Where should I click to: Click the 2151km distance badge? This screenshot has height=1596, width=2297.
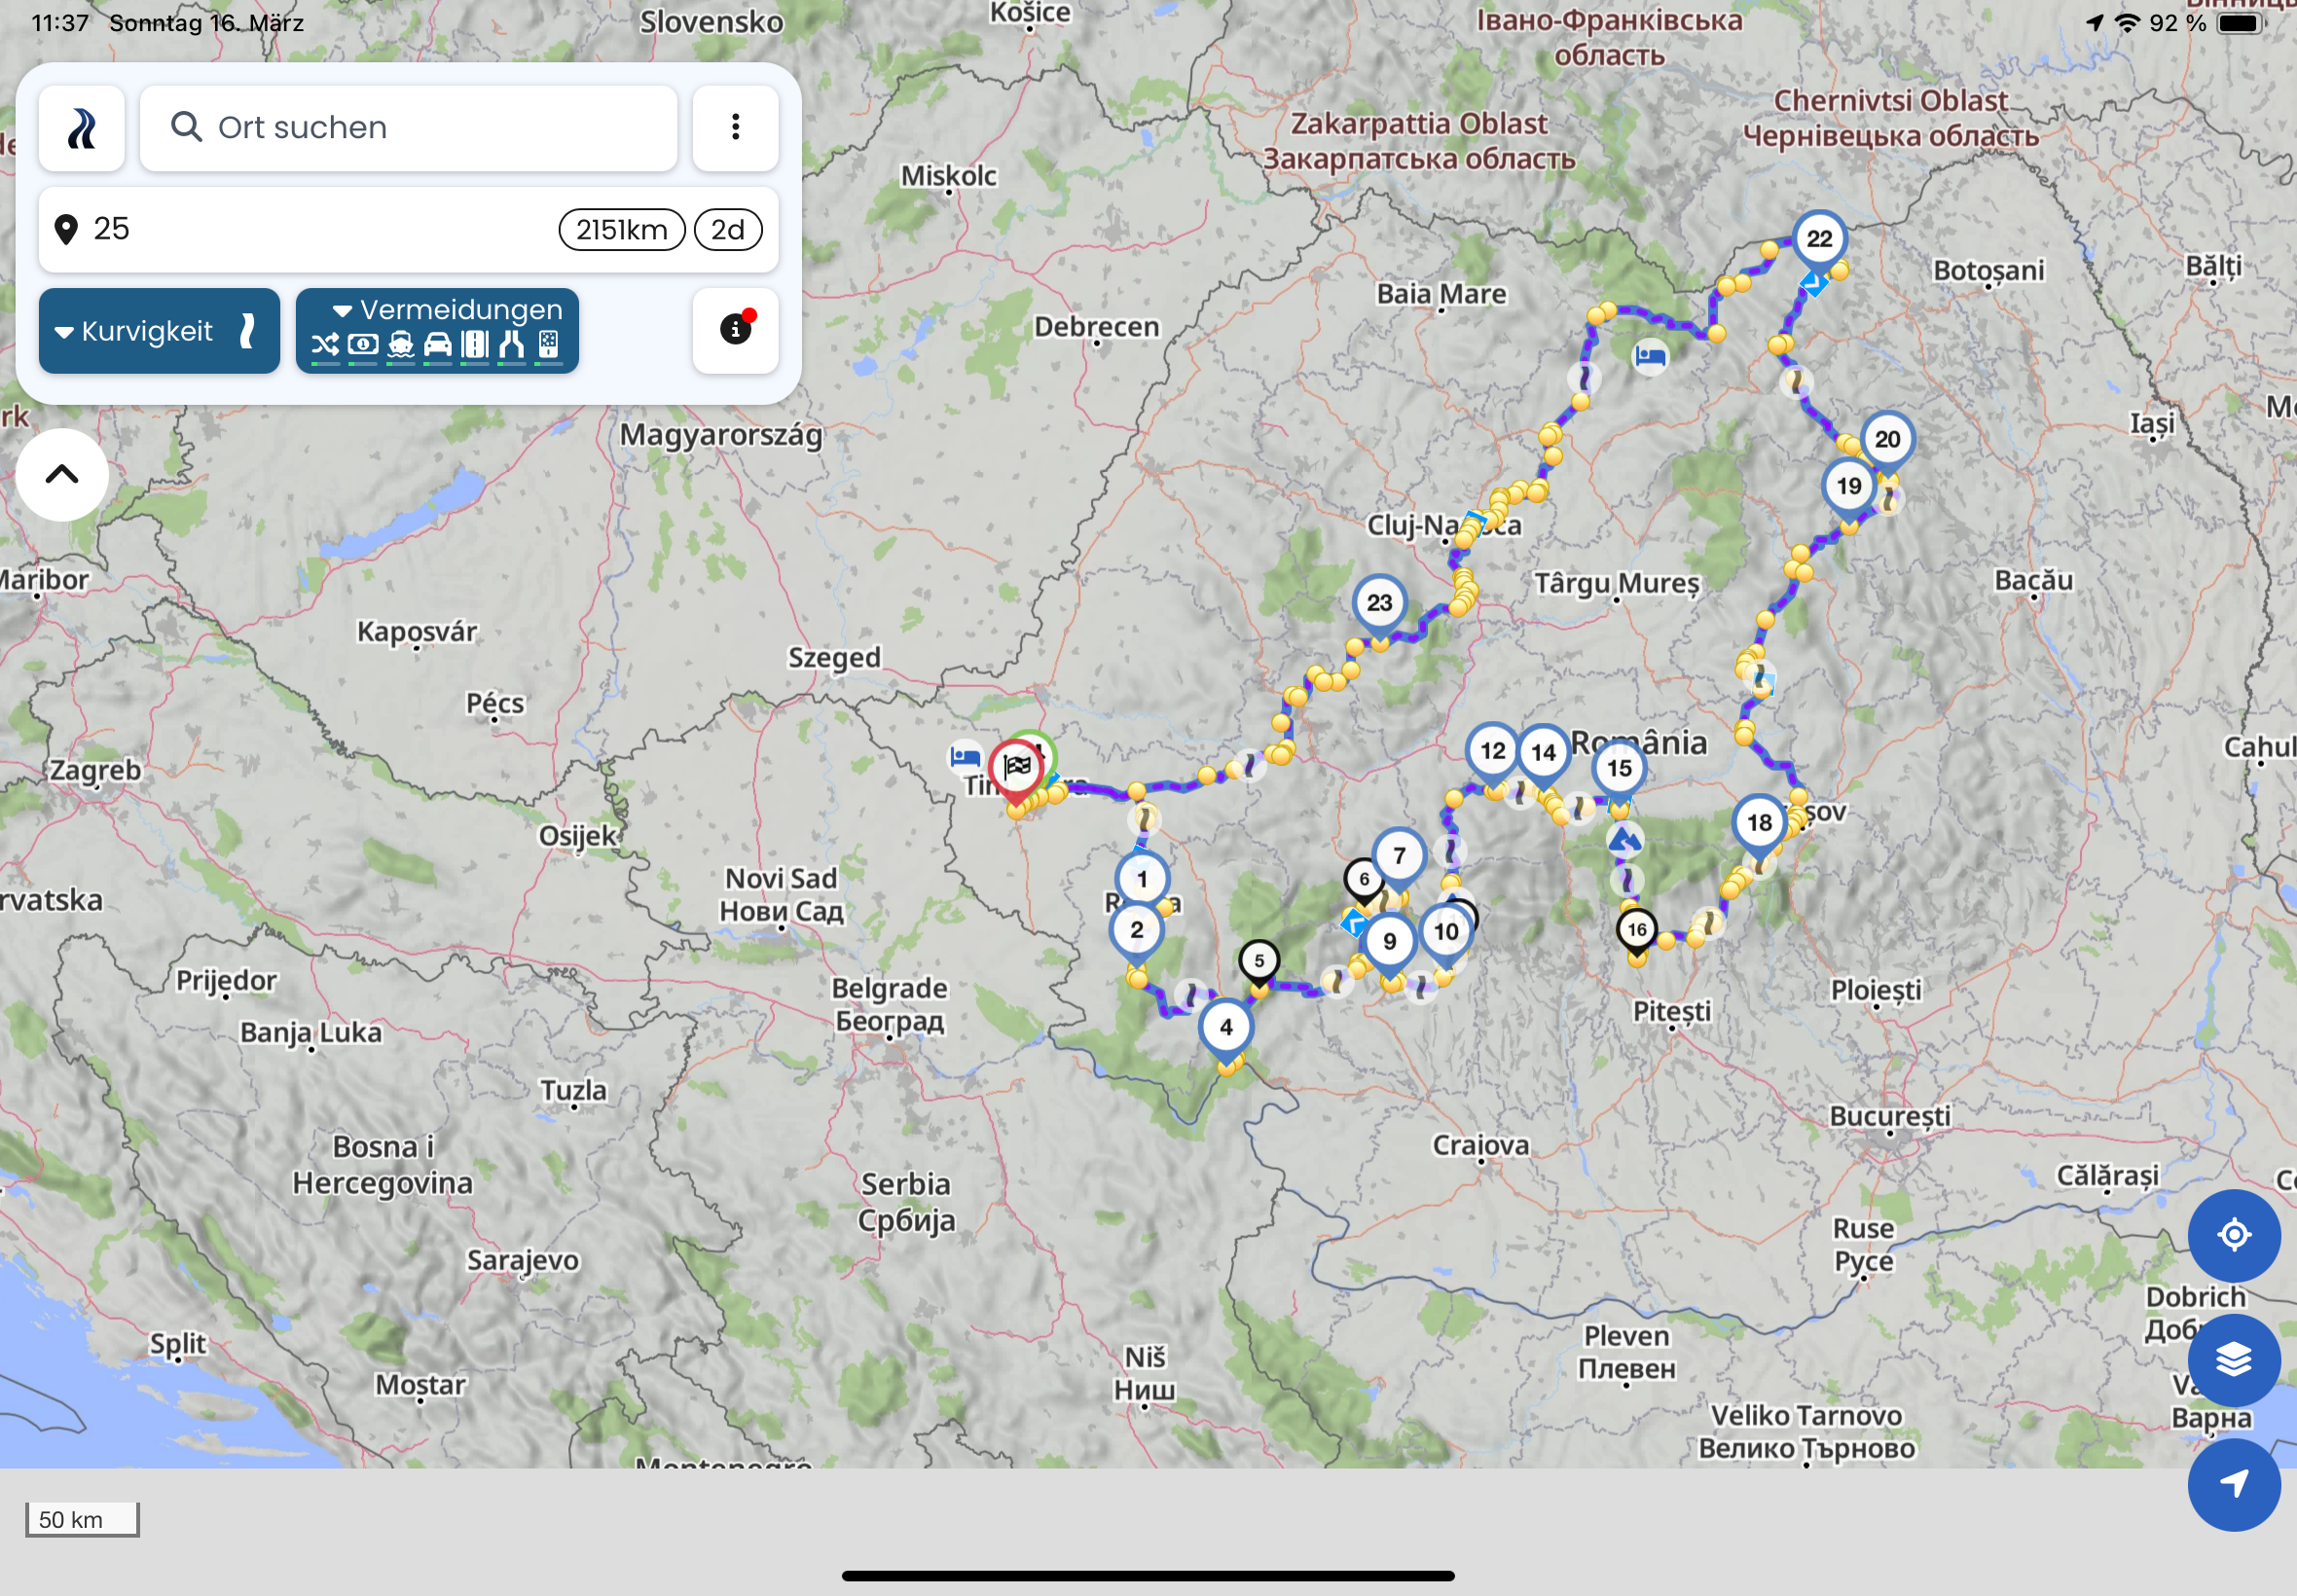[x=621, y=230]
